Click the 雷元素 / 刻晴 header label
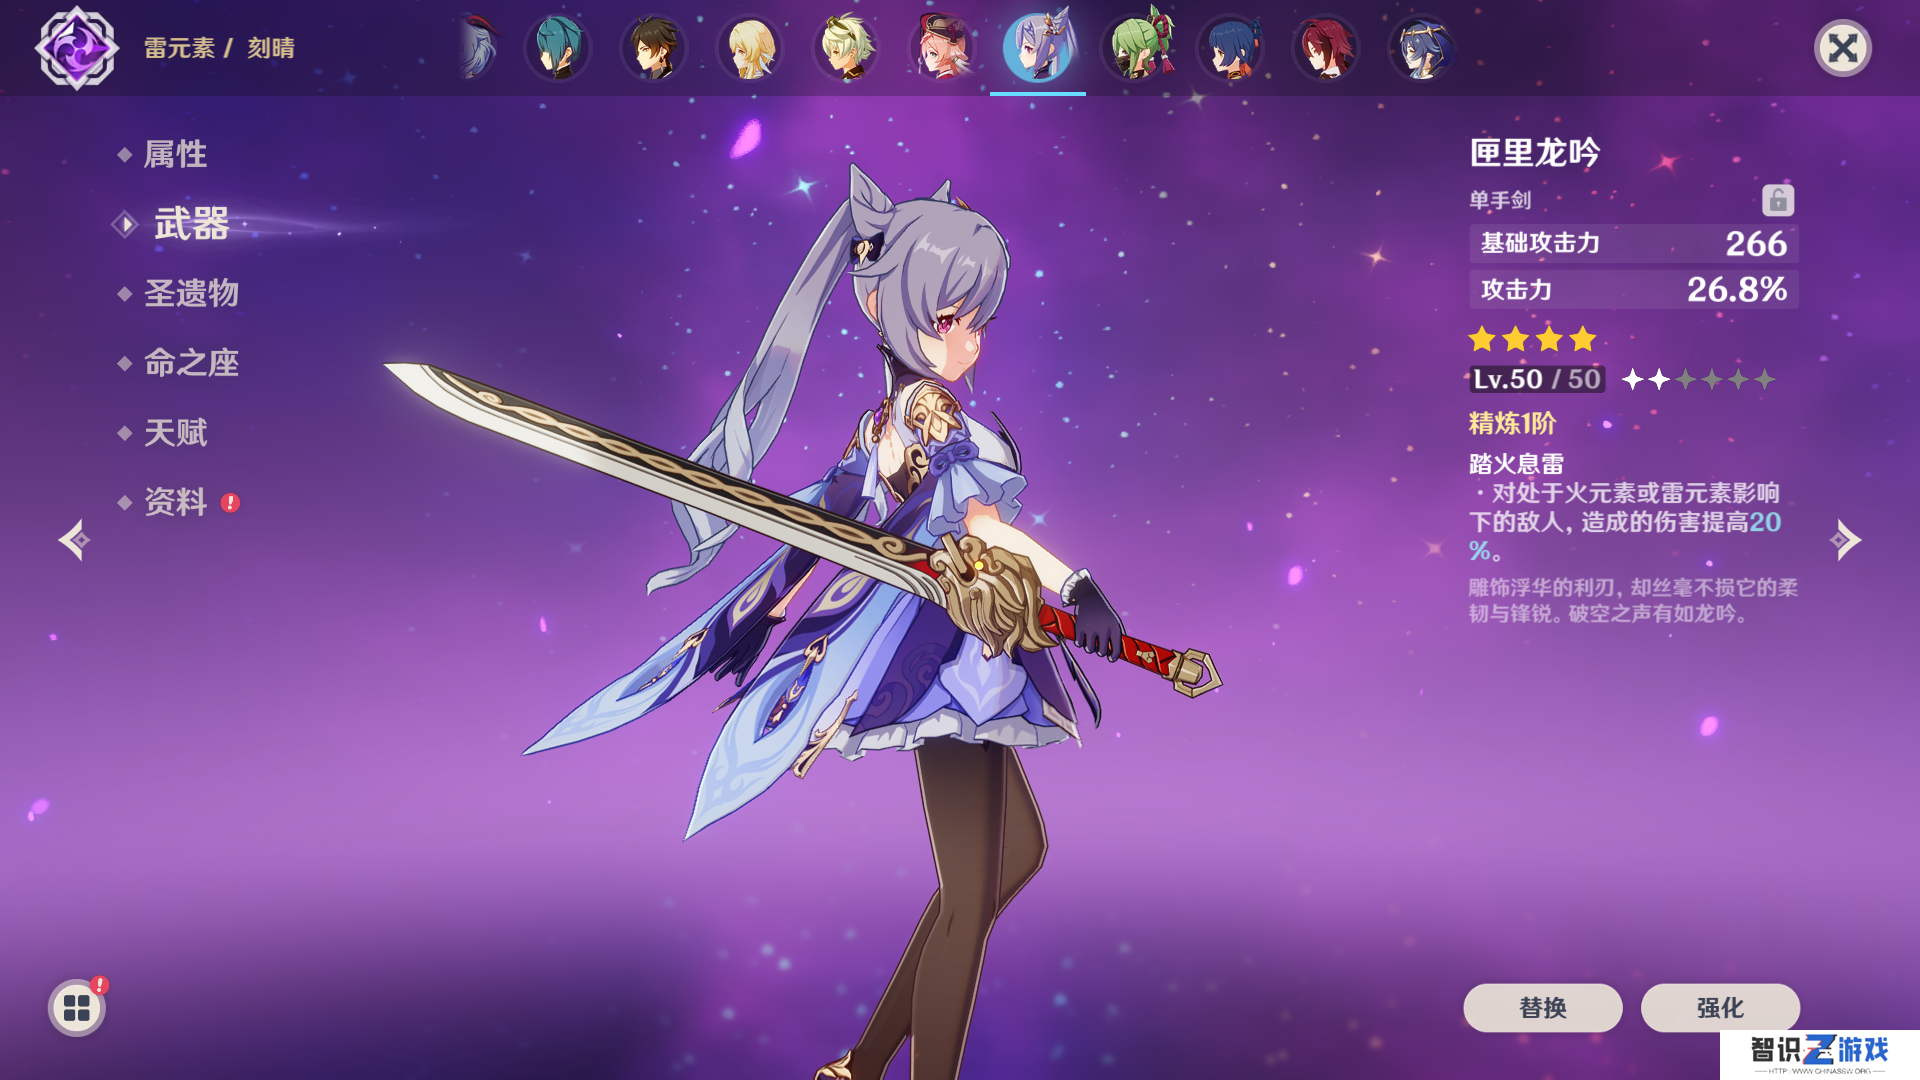1920x1080 pixels. pyautogui.click(x=219, y=48)
